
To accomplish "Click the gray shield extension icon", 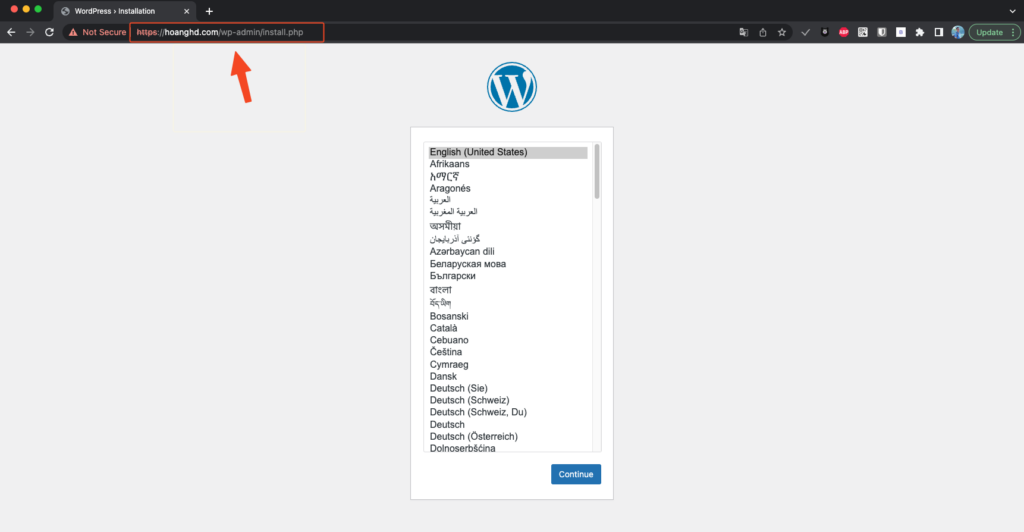I will 882,32.
